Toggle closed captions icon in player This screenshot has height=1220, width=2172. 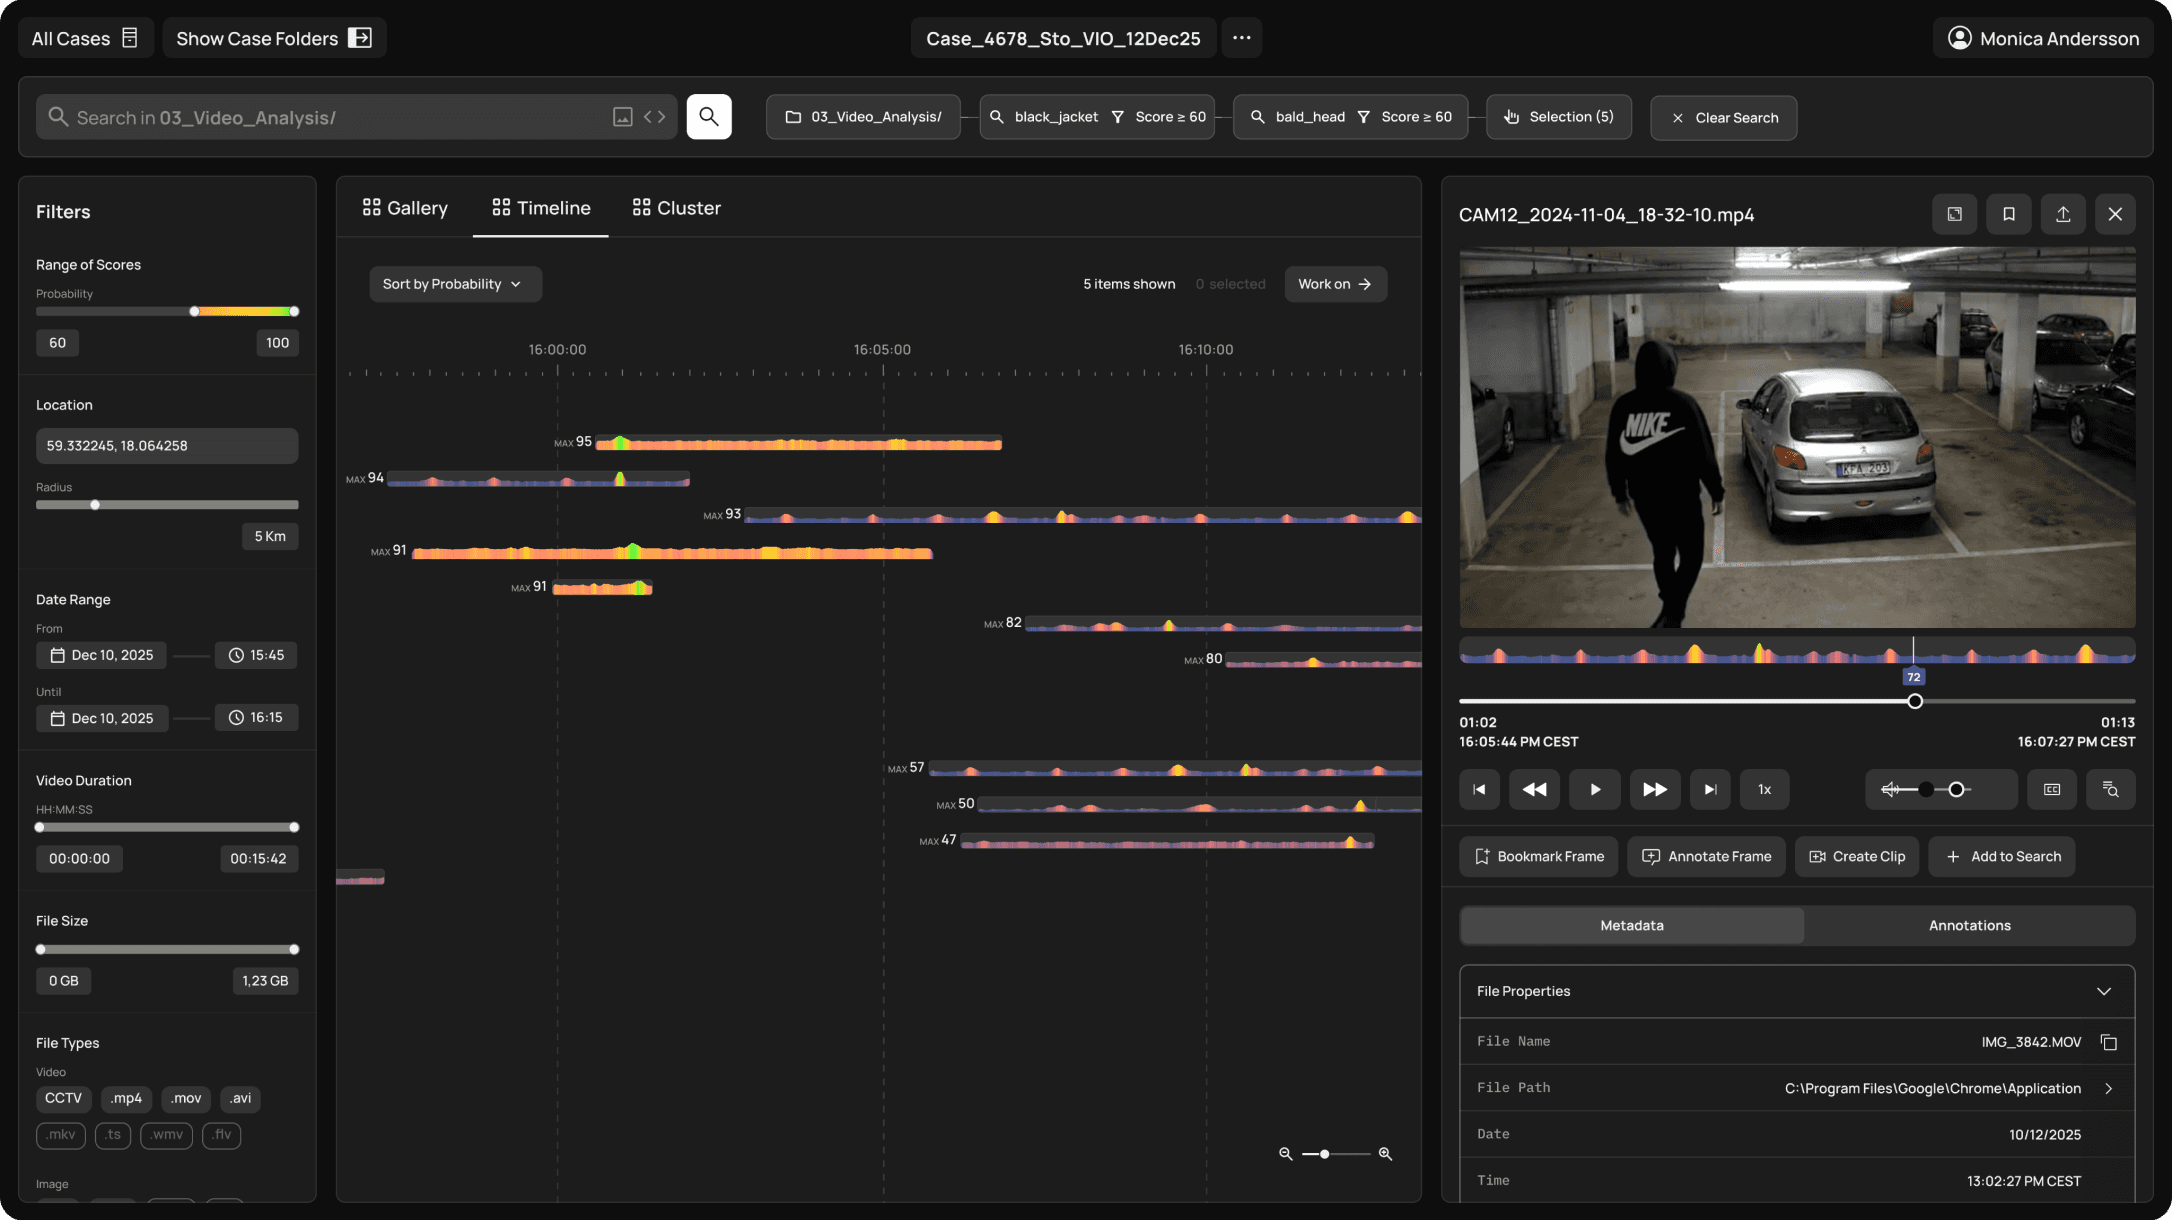coord(2051,789)
